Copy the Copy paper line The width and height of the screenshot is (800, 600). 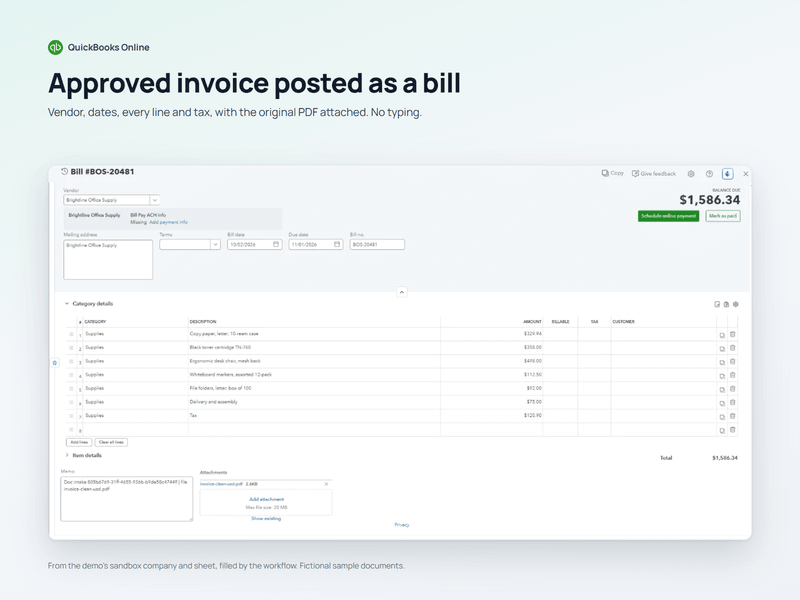coord(722,335)
